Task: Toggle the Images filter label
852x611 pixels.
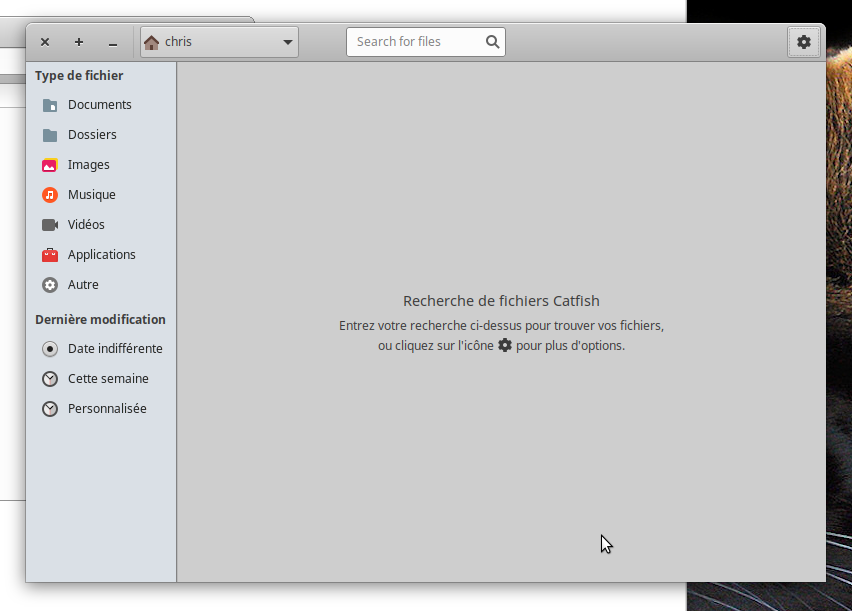Action: 89,165
